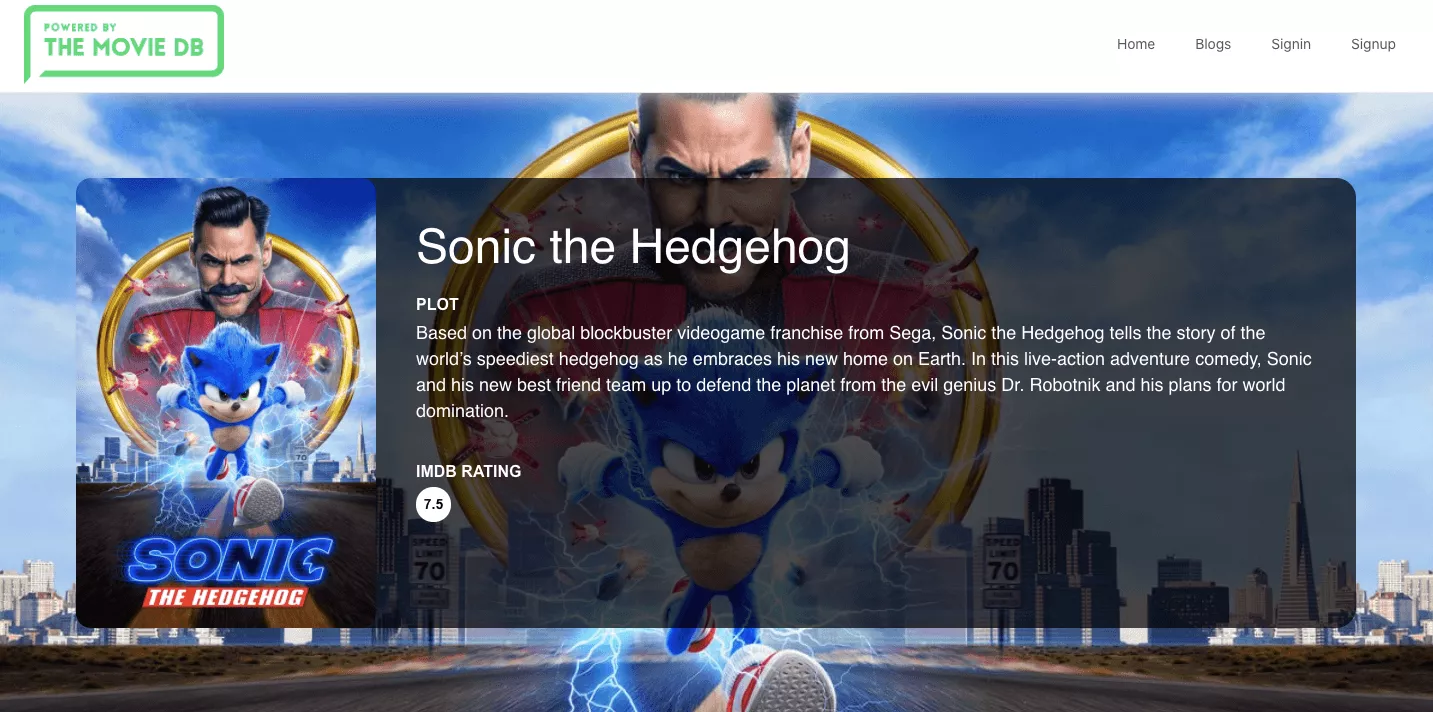Click the "Powered by" text in logo

(80, 27)
